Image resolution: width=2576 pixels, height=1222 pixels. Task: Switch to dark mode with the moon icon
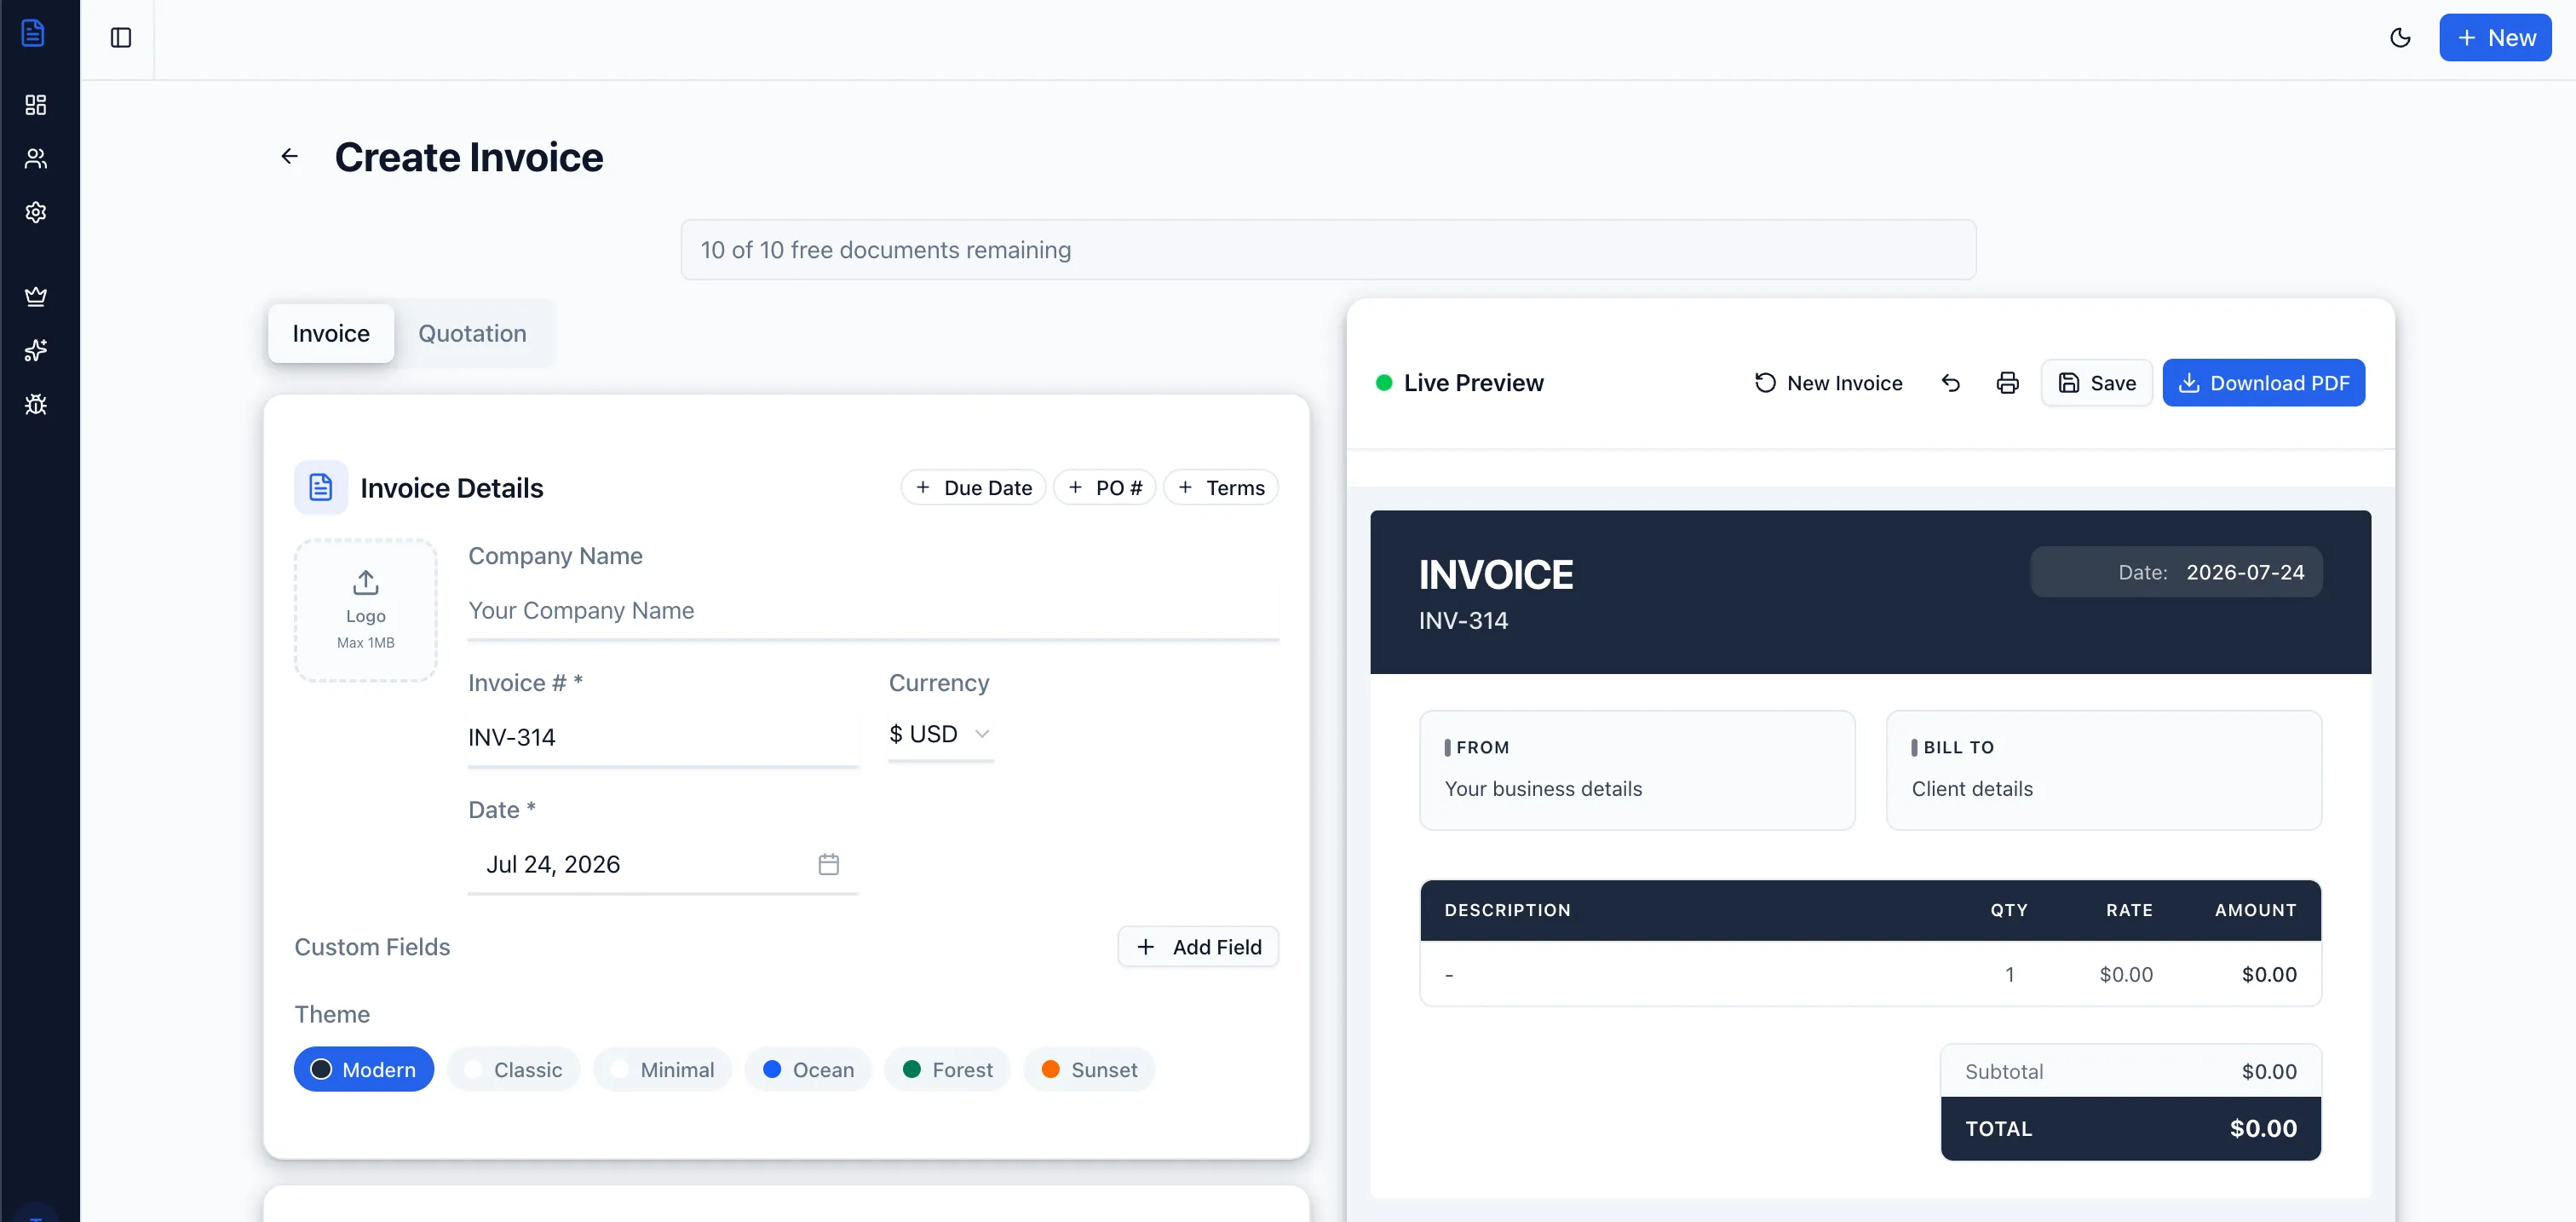[x=2400, y=38]
